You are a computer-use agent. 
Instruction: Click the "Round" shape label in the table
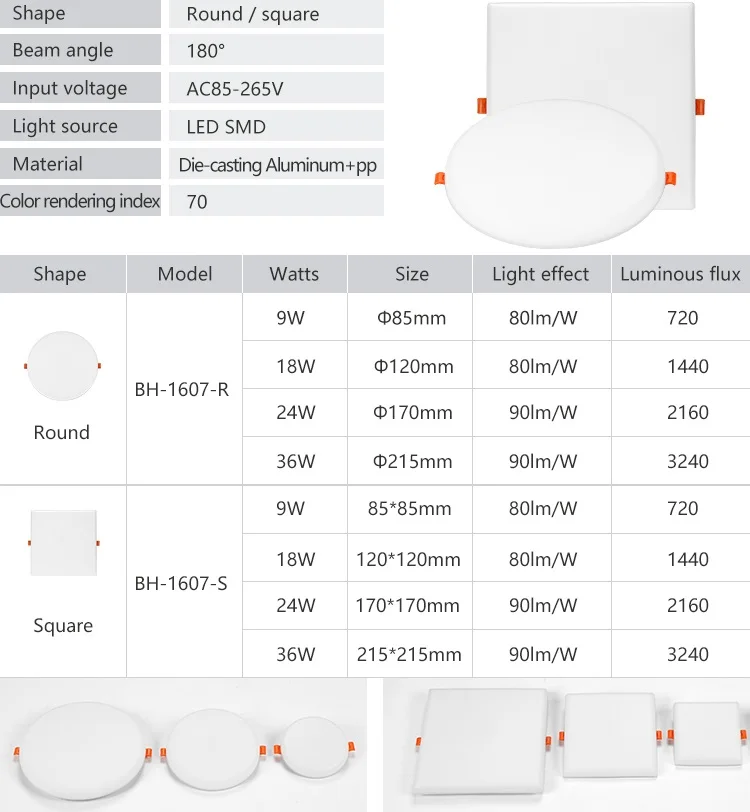coord(62,432)
